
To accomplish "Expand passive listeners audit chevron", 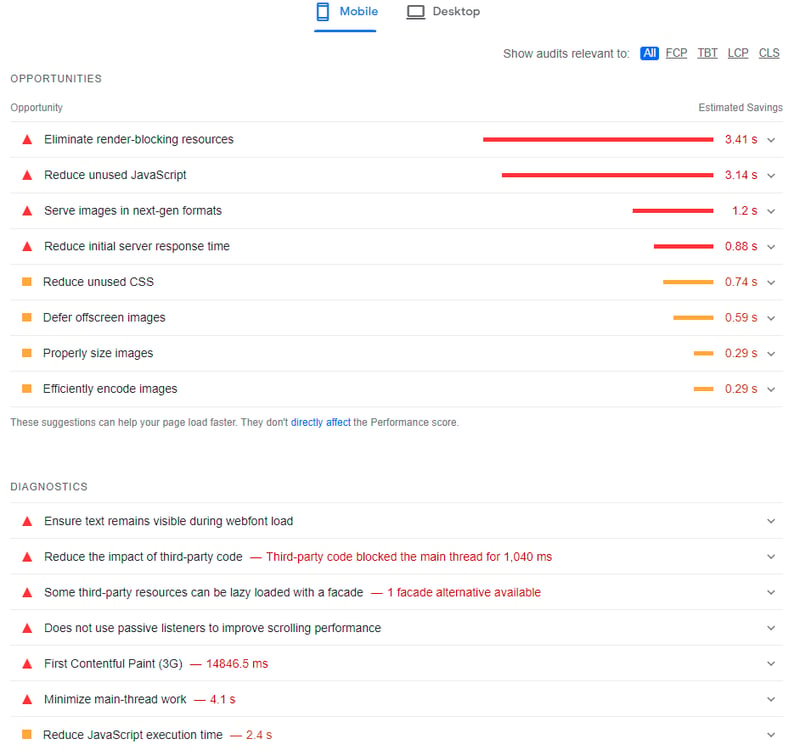I will (x=771, y=628).
